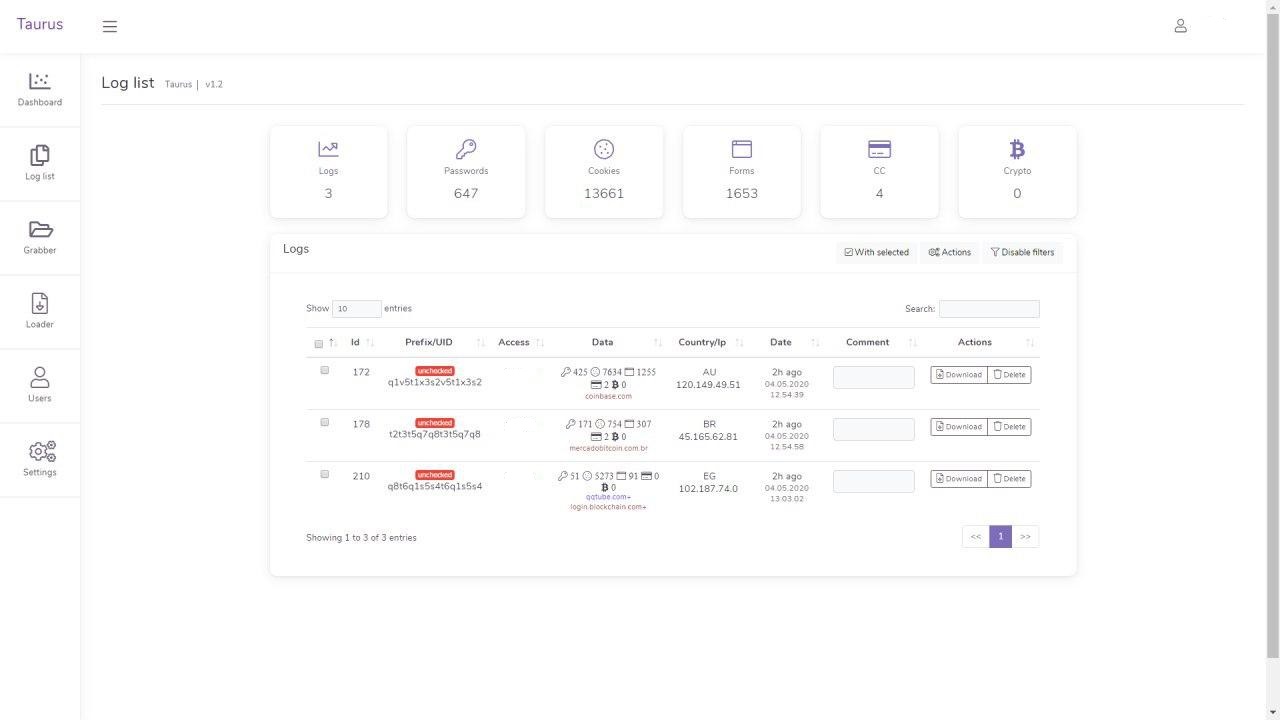
Task: Click IP address 45.165.62.81
Action: (708, 437)
